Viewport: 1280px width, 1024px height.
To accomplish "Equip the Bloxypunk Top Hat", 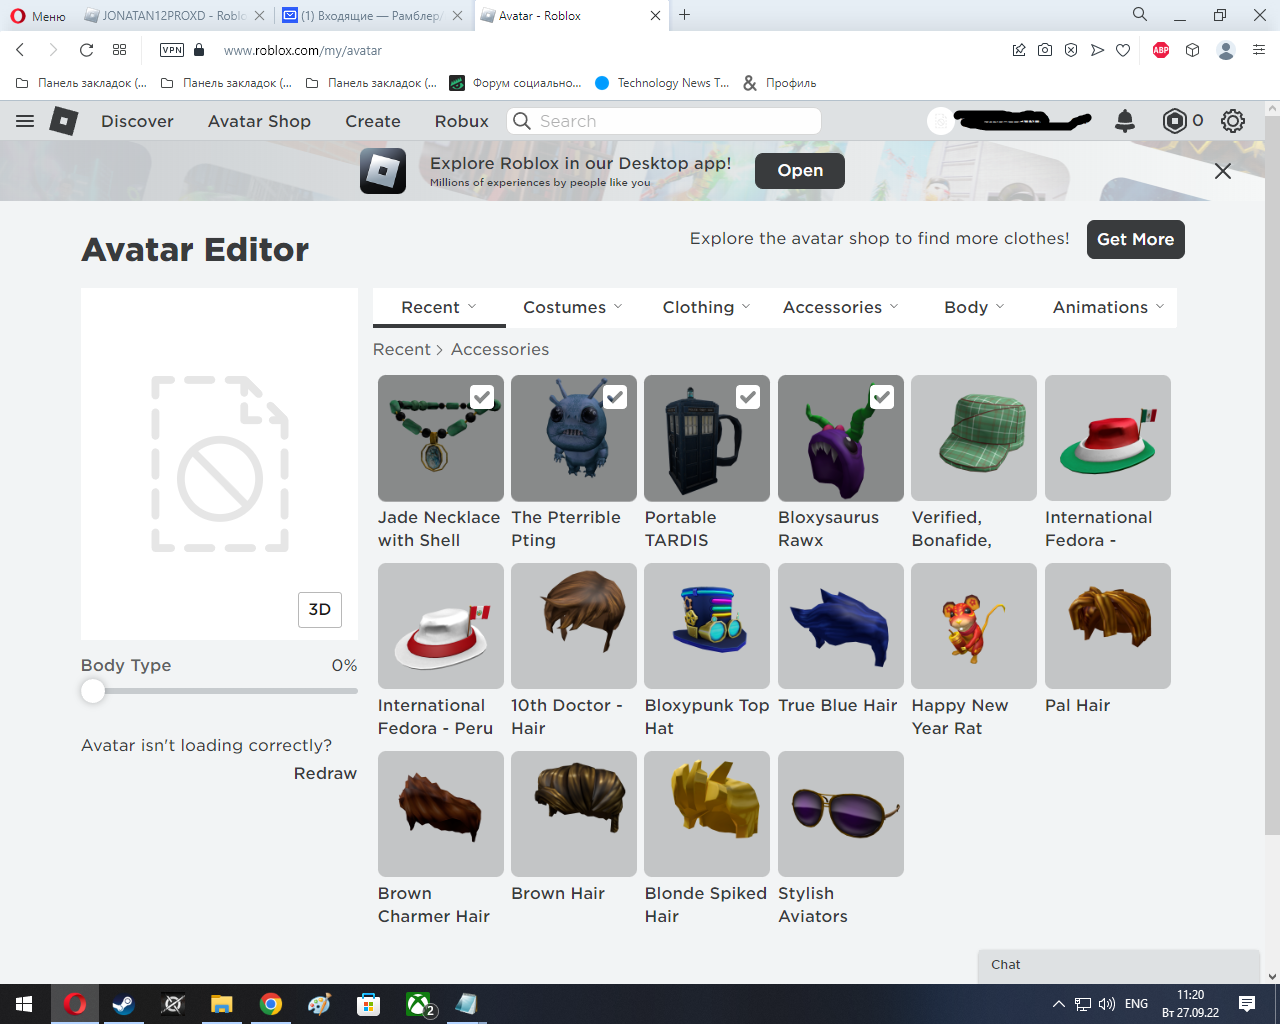I will (707, 626).
